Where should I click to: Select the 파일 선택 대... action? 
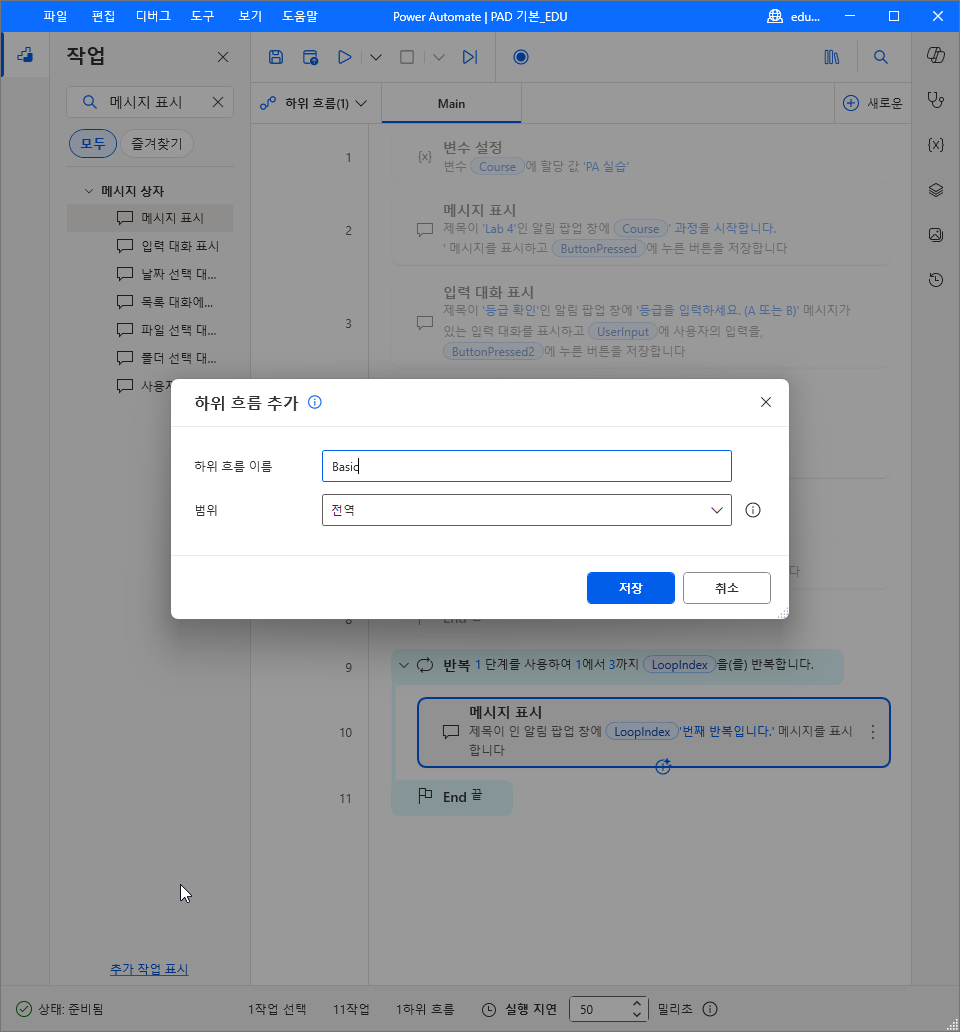click(x=150, y=330)
